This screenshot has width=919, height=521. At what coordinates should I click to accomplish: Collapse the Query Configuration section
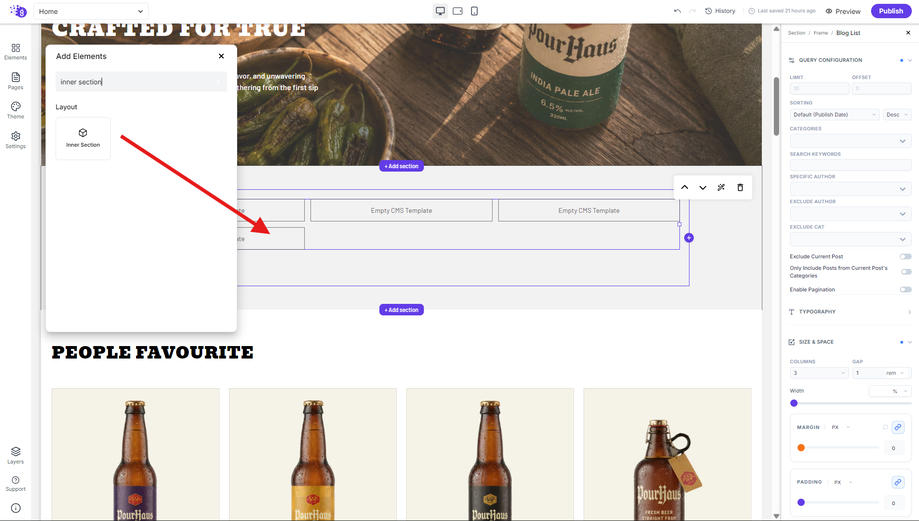[910, 60]
